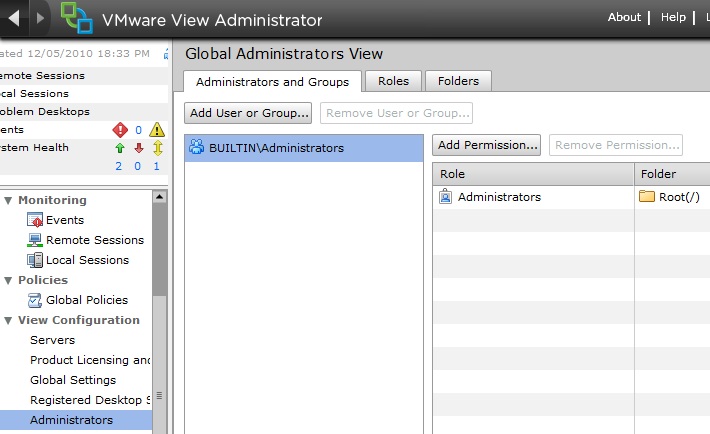This screenshot has height=434, width=710.
Task: Collapse the Monitoring section
Action: (8, 201)
